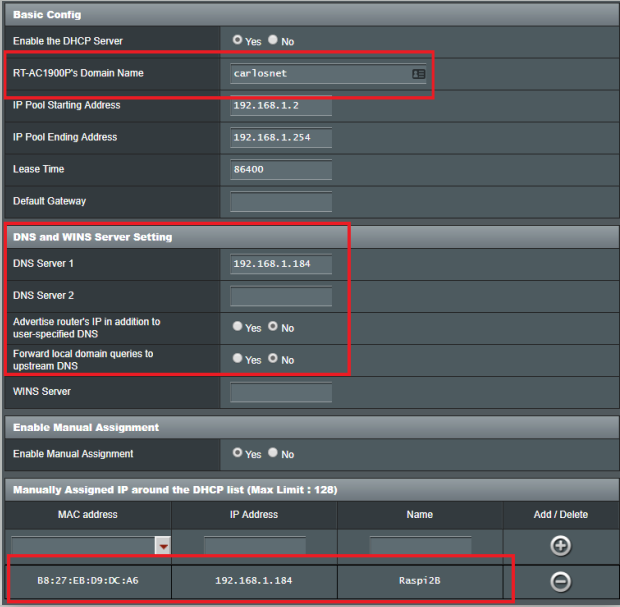Click the empty WINS Server field
620x607 pixels.
click(x=281, y=392)
